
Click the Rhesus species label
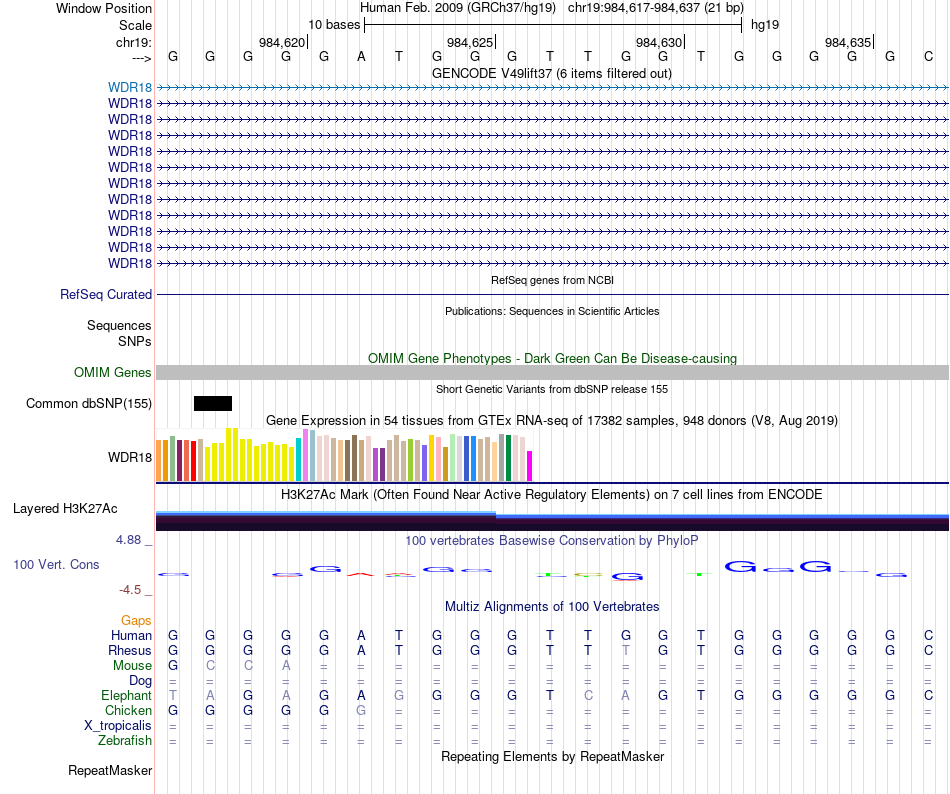(x=130, y=650)
